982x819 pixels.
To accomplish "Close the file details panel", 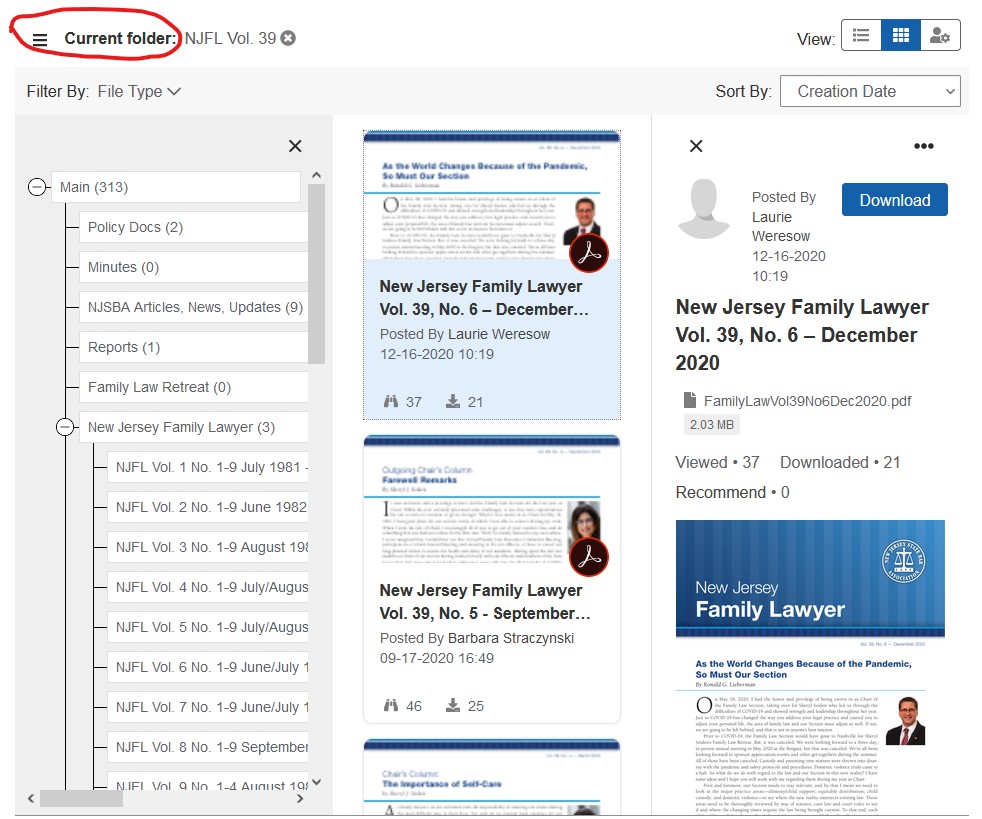I will pos(696,146).
